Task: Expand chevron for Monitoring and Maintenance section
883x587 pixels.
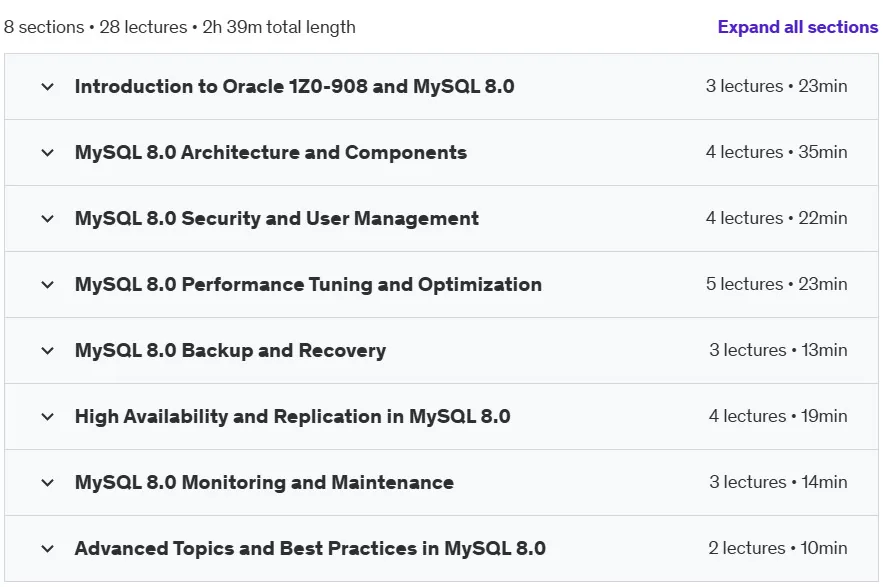Action: pyautogui.click(x=48, y=483)
